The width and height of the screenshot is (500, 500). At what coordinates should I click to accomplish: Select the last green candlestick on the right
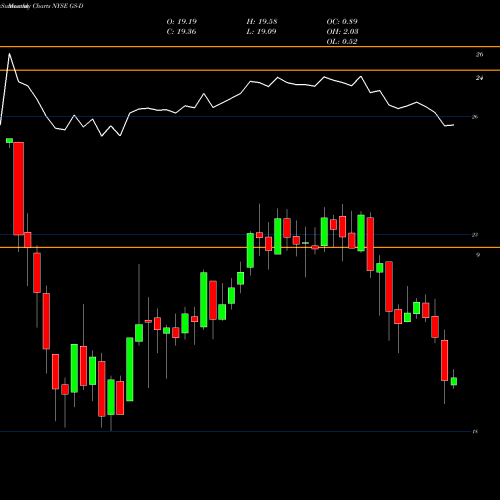tap(454, 381)
